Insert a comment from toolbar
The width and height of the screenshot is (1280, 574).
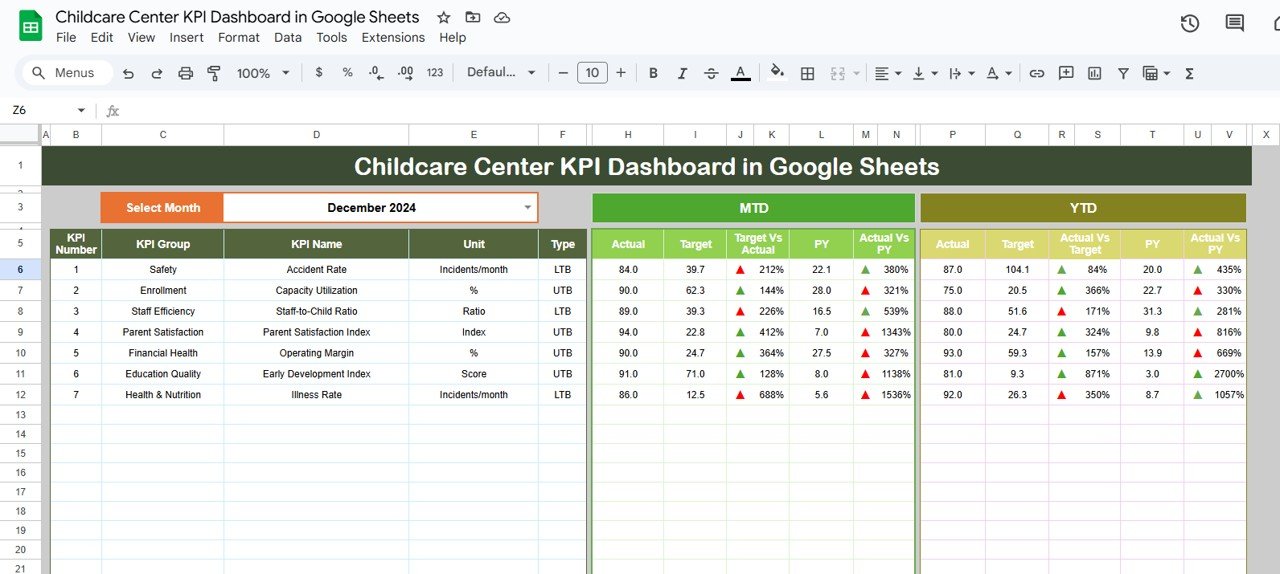tap(1066, 73)
